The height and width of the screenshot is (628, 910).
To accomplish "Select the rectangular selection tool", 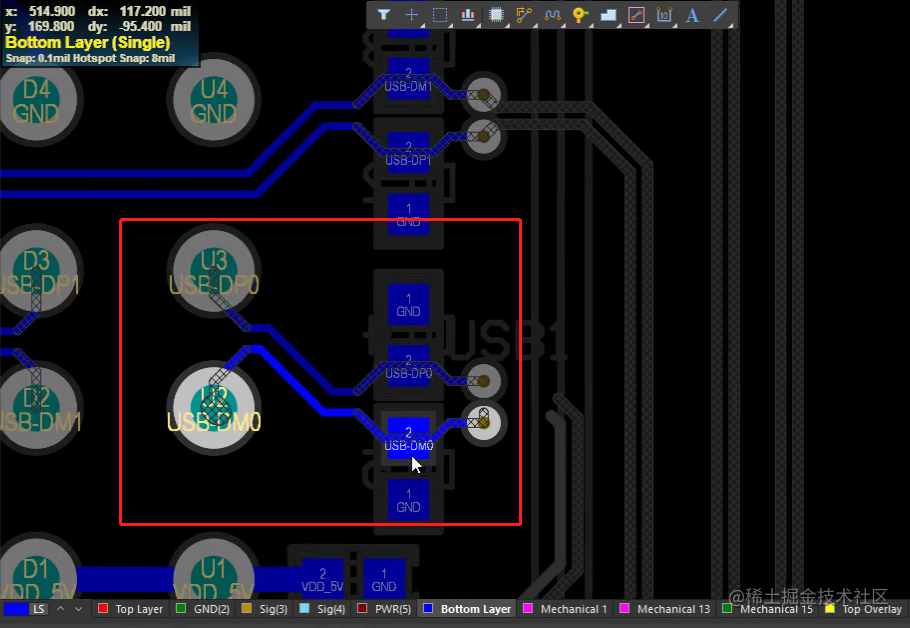I will [x=440, y=15].
